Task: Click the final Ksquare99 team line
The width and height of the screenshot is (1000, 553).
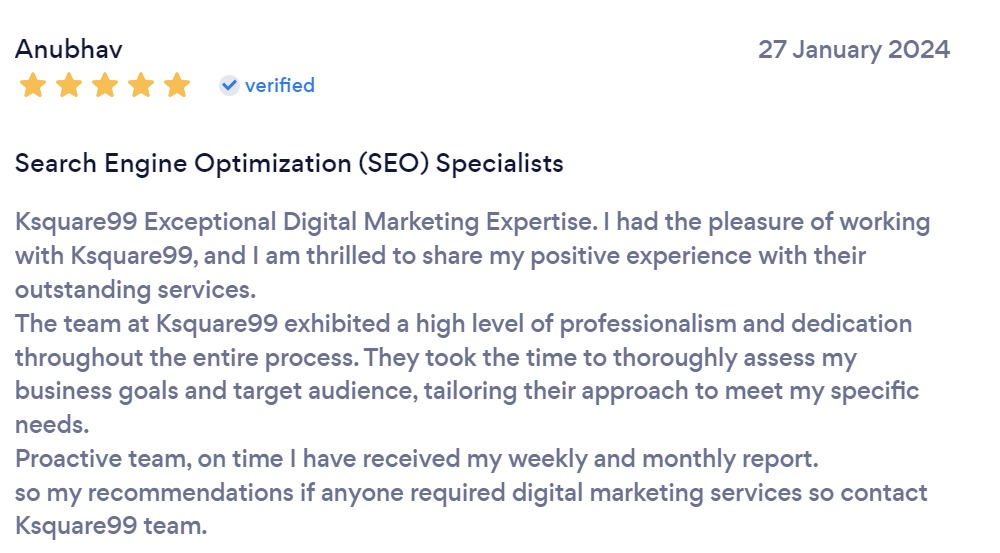Action: tap(110, 527)
